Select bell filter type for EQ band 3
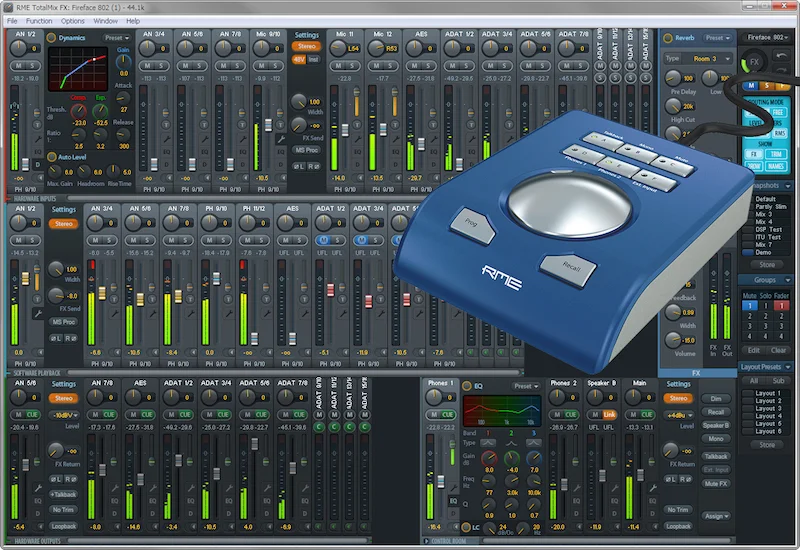 (534, 443)
